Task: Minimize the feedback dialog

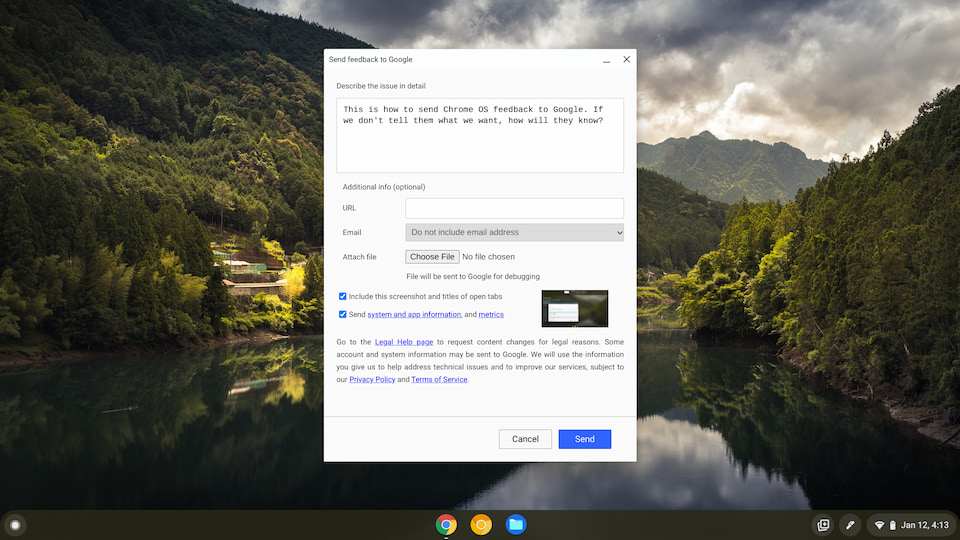Action: tap(607, 60)
